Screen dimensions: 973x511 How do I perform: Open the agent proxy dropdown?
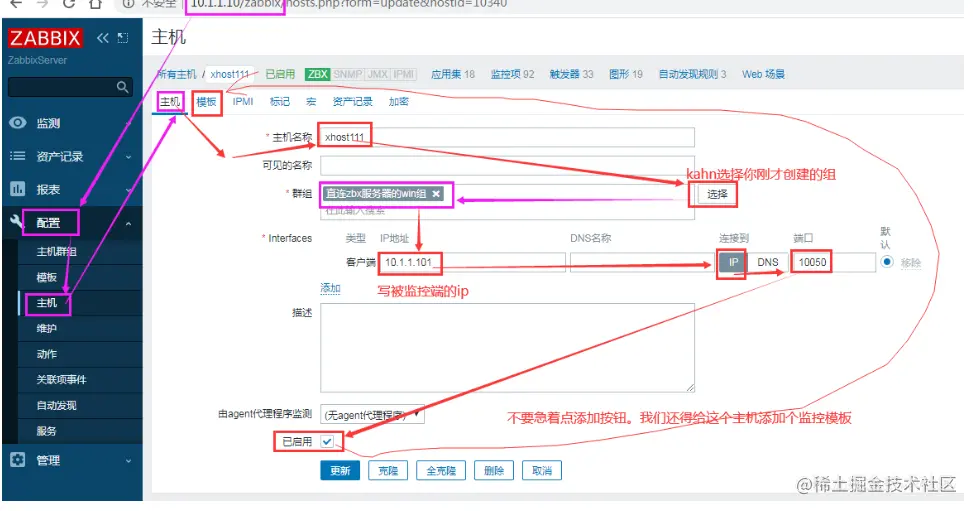pyautogui.click(x=372, y=414)
